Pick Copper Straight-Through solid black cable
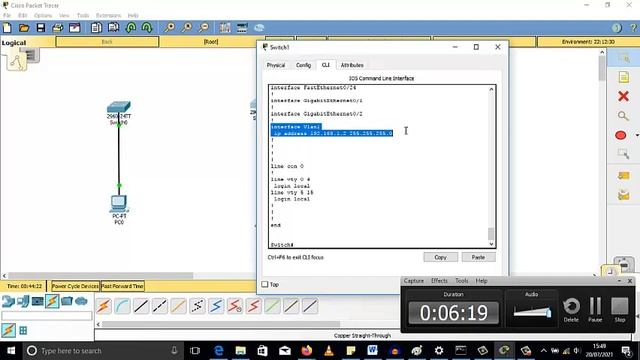The image size is (640, 360). (x=141, y=306)
